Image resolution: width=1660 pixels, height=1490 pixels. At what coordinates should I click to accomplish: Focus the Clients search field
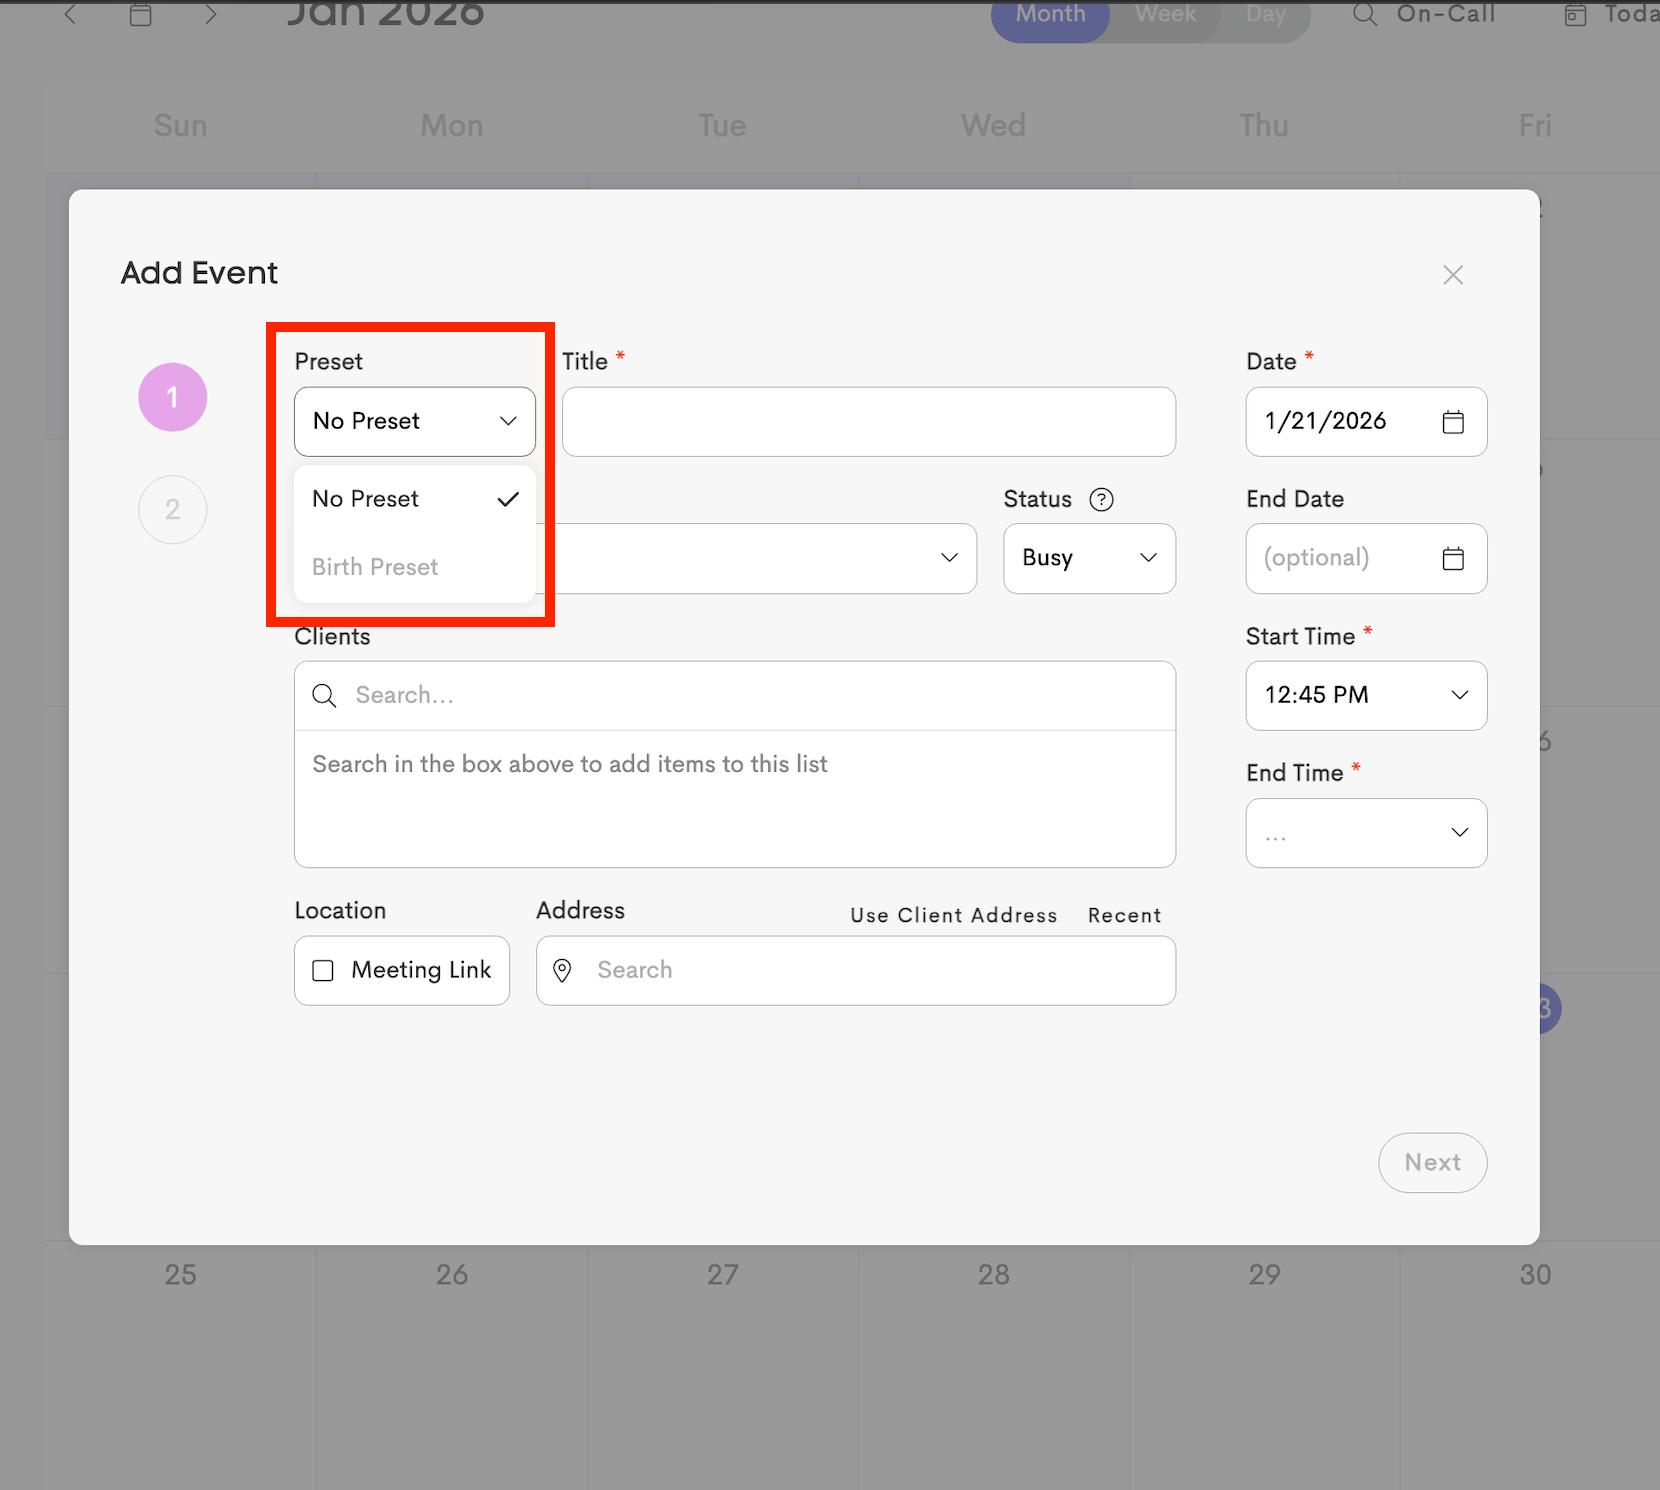pos(735,695)
